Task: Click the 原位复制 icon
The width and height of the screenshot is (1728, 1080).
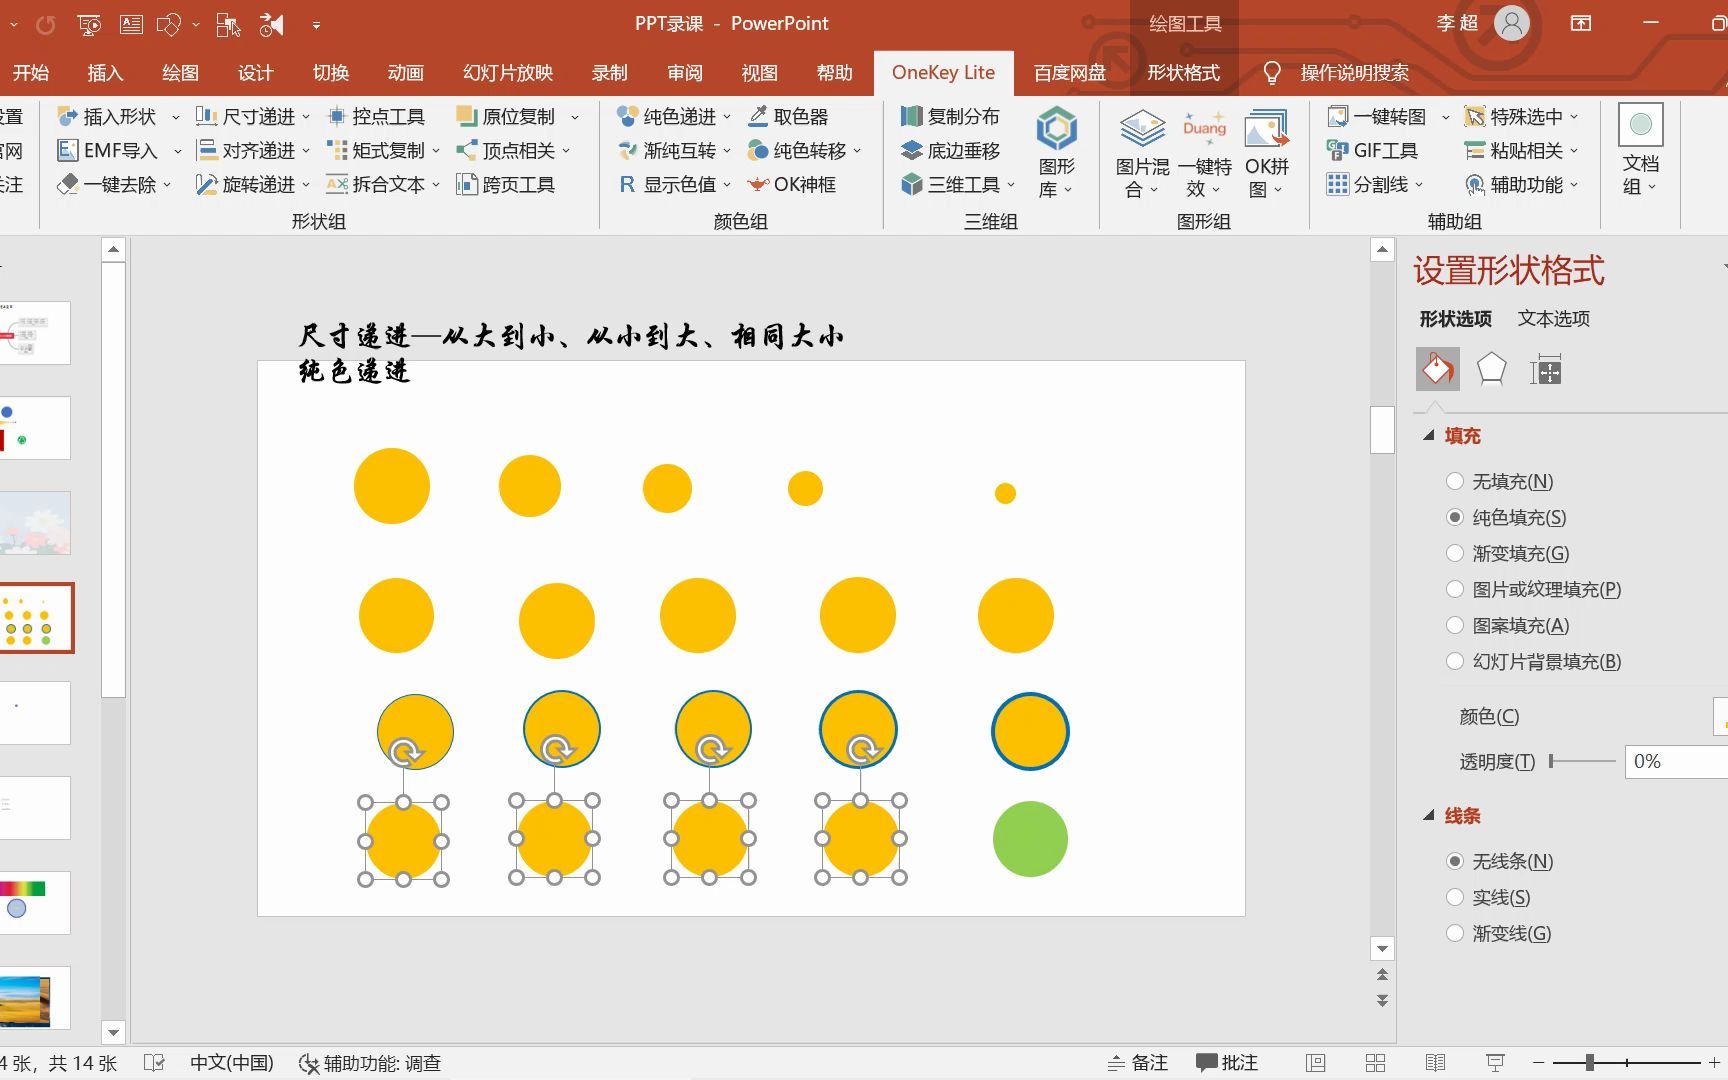Action: (466, 116)
